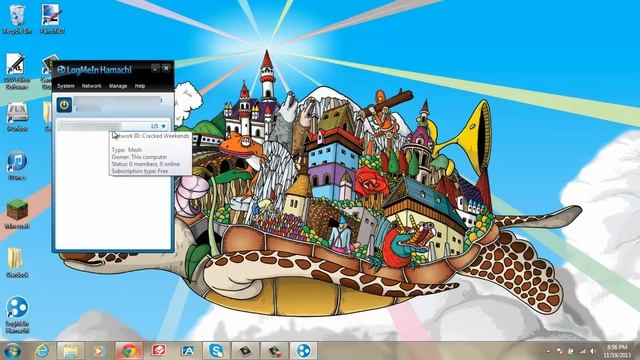Show hidden system tray icons
The image size is (640, 360).
548,351
